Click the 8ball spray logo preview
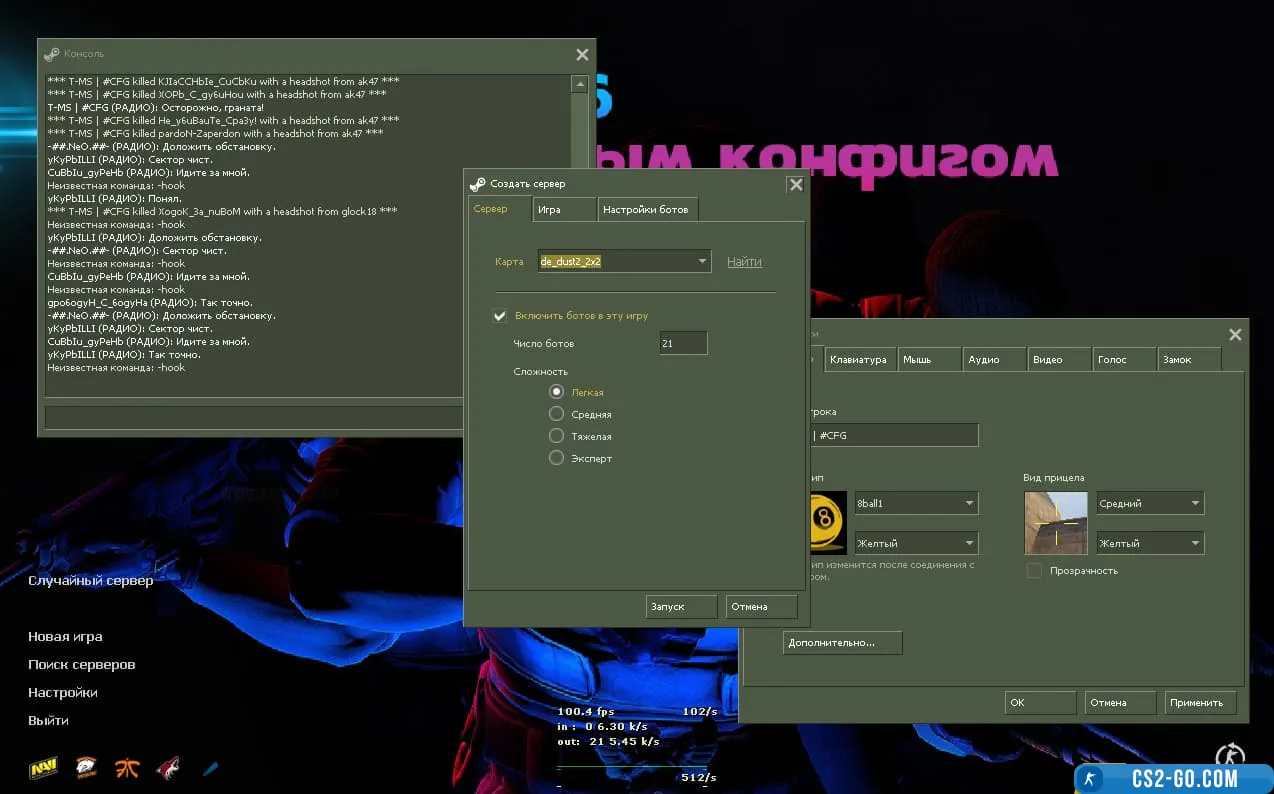The width and height of the screenshot is (1274, 794). [x=830, y=523]
